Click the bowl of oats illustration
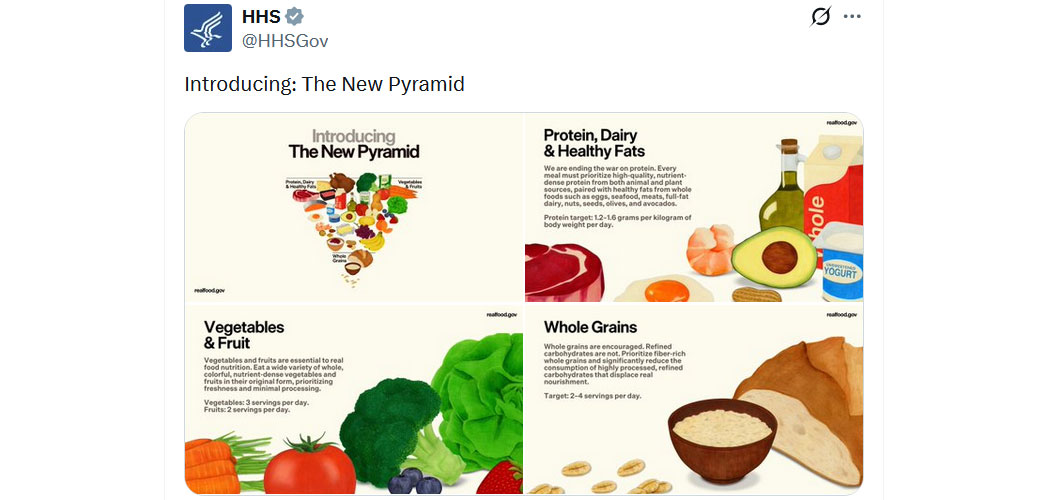 coord(723,438)
